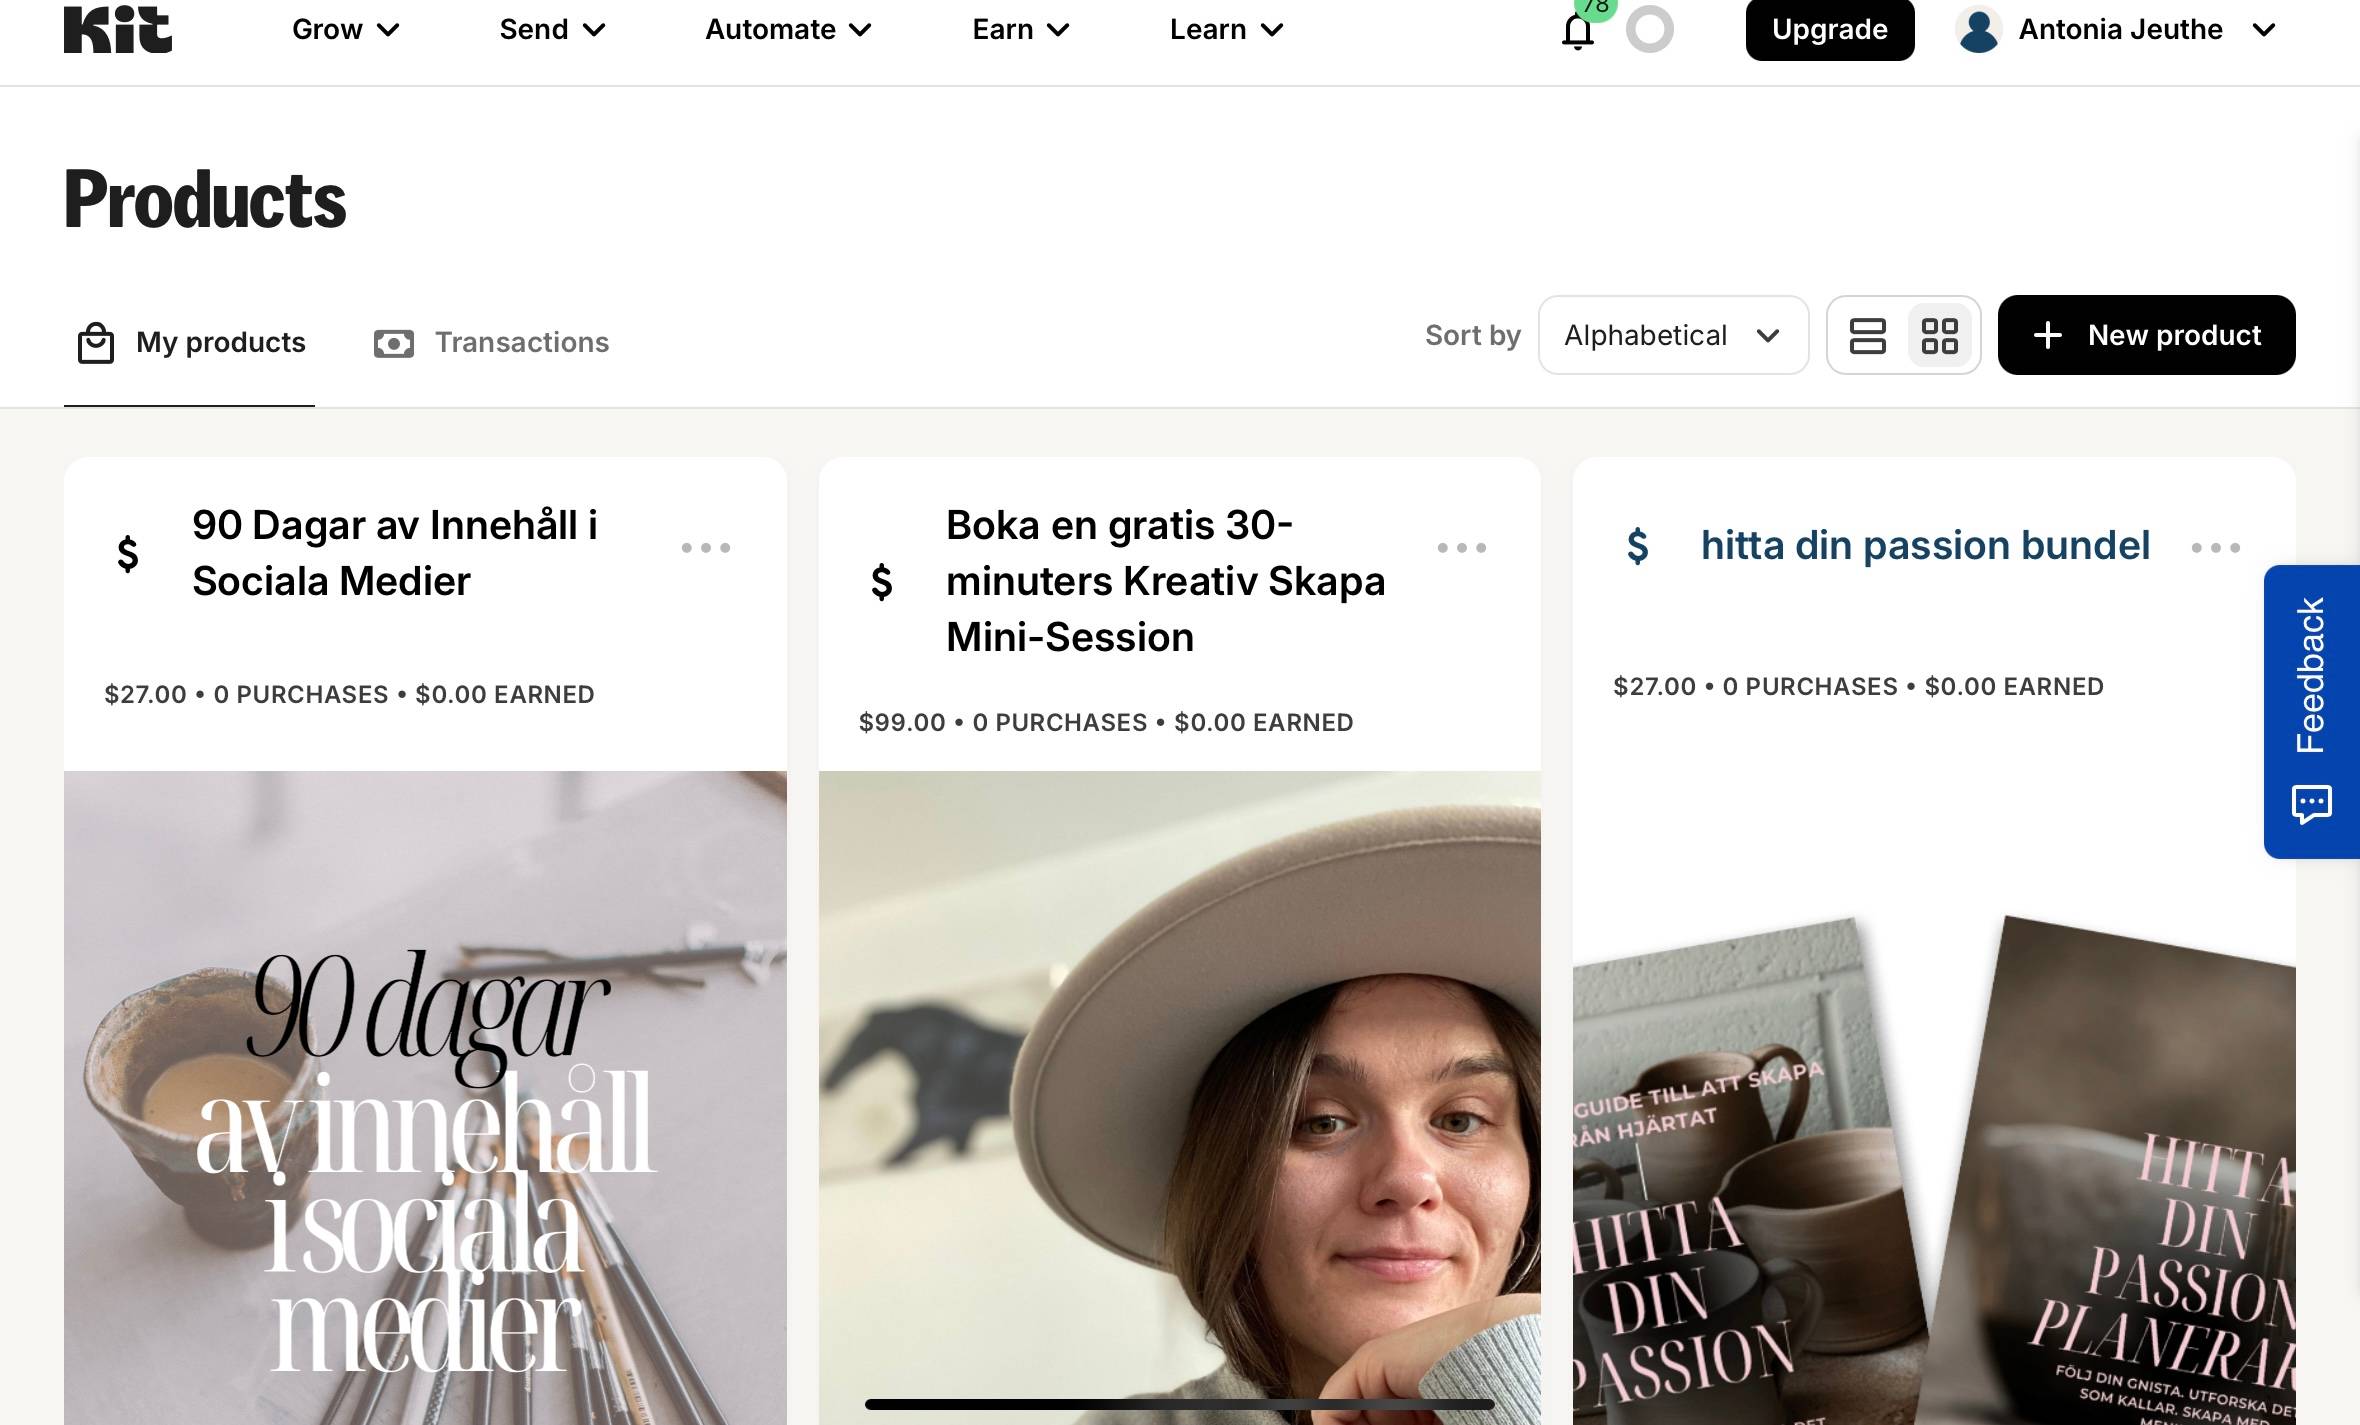Open the Transactions tab

tap(491, 343)
